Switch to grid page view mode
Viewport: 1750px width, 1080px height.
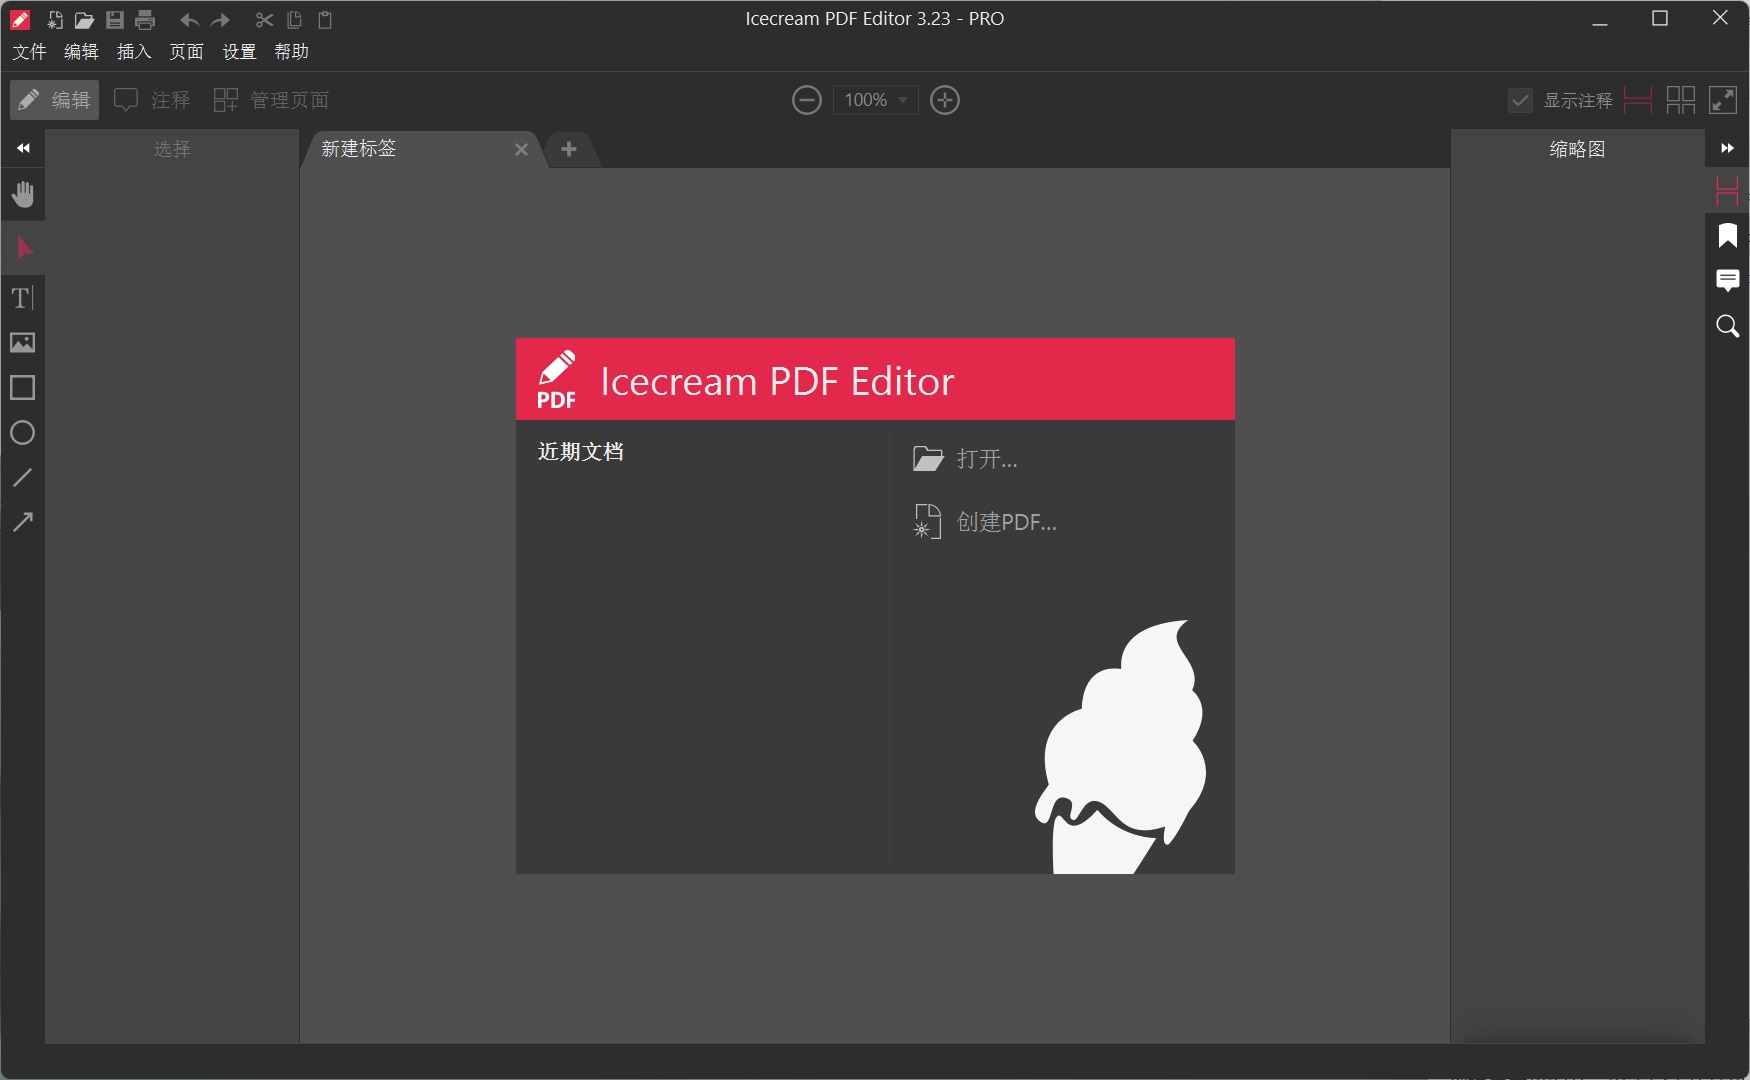[x=1682, y=100]
